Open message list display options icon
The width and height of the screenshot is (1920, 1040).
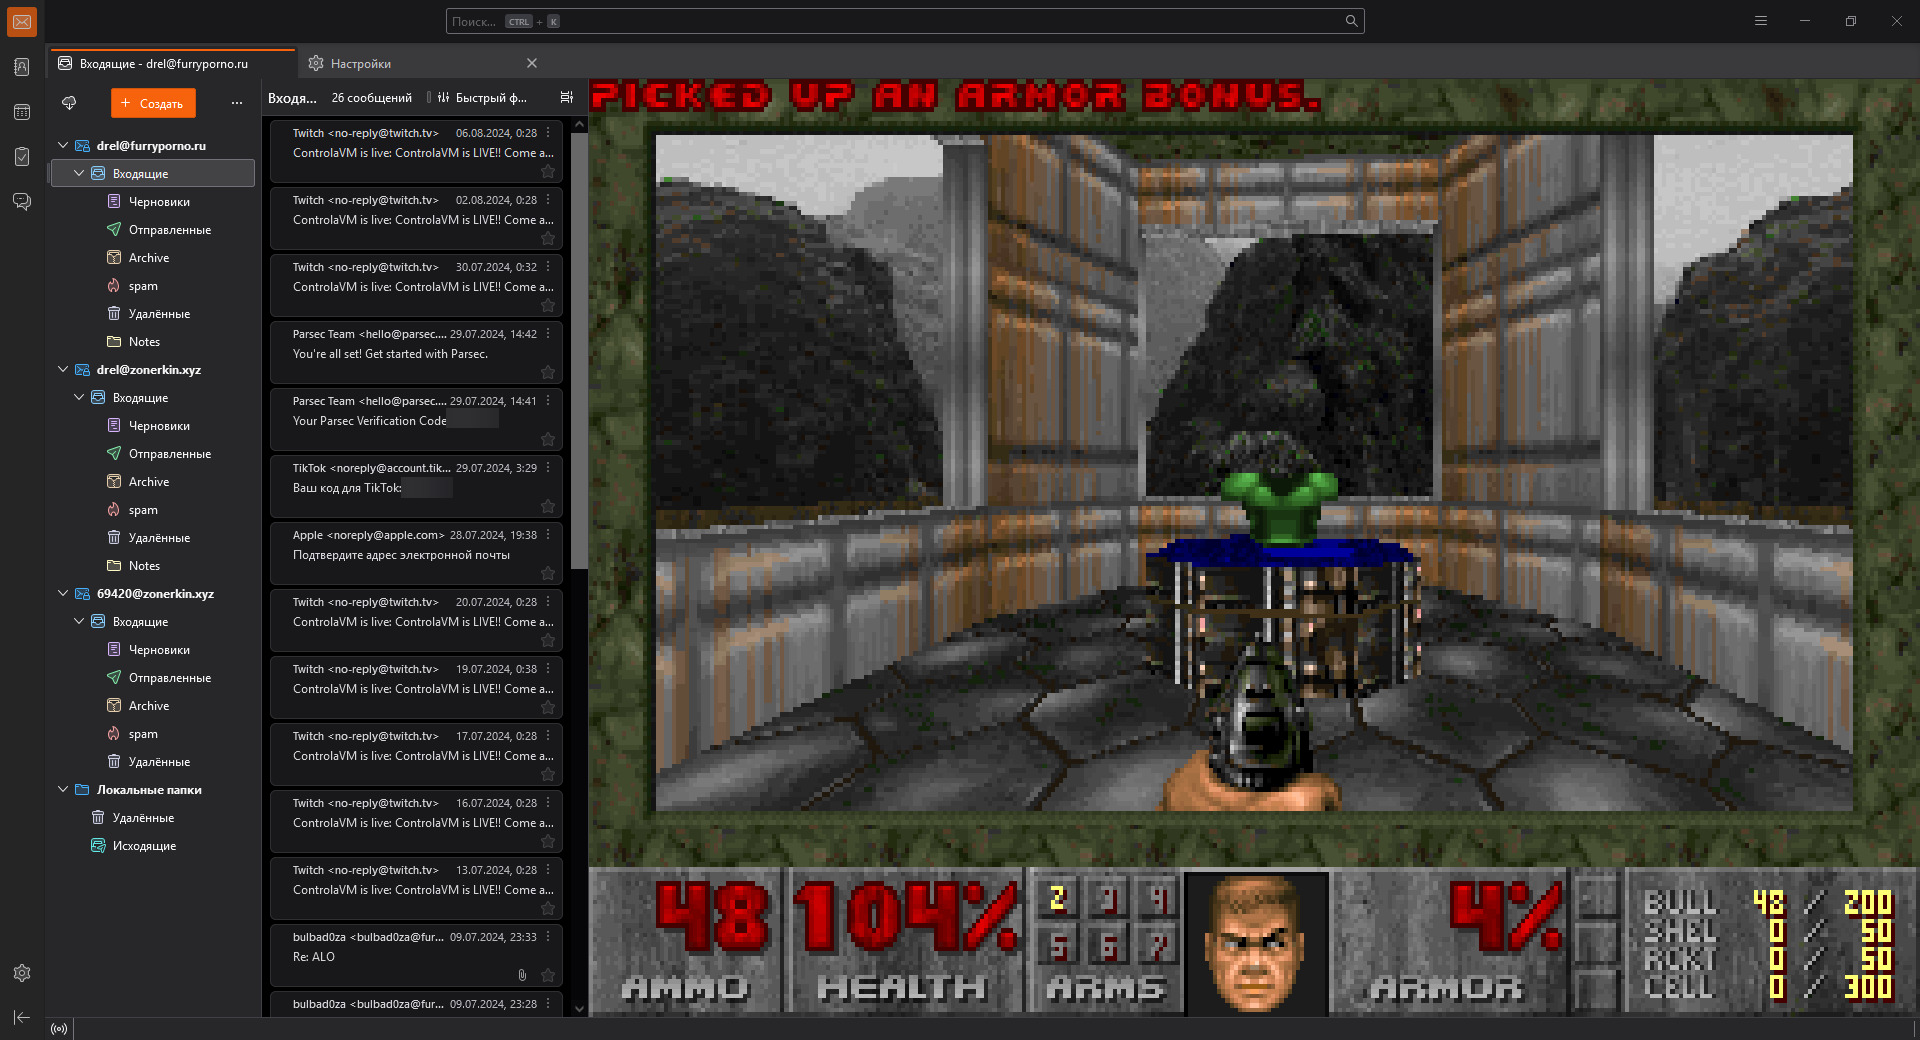point(567,98)
